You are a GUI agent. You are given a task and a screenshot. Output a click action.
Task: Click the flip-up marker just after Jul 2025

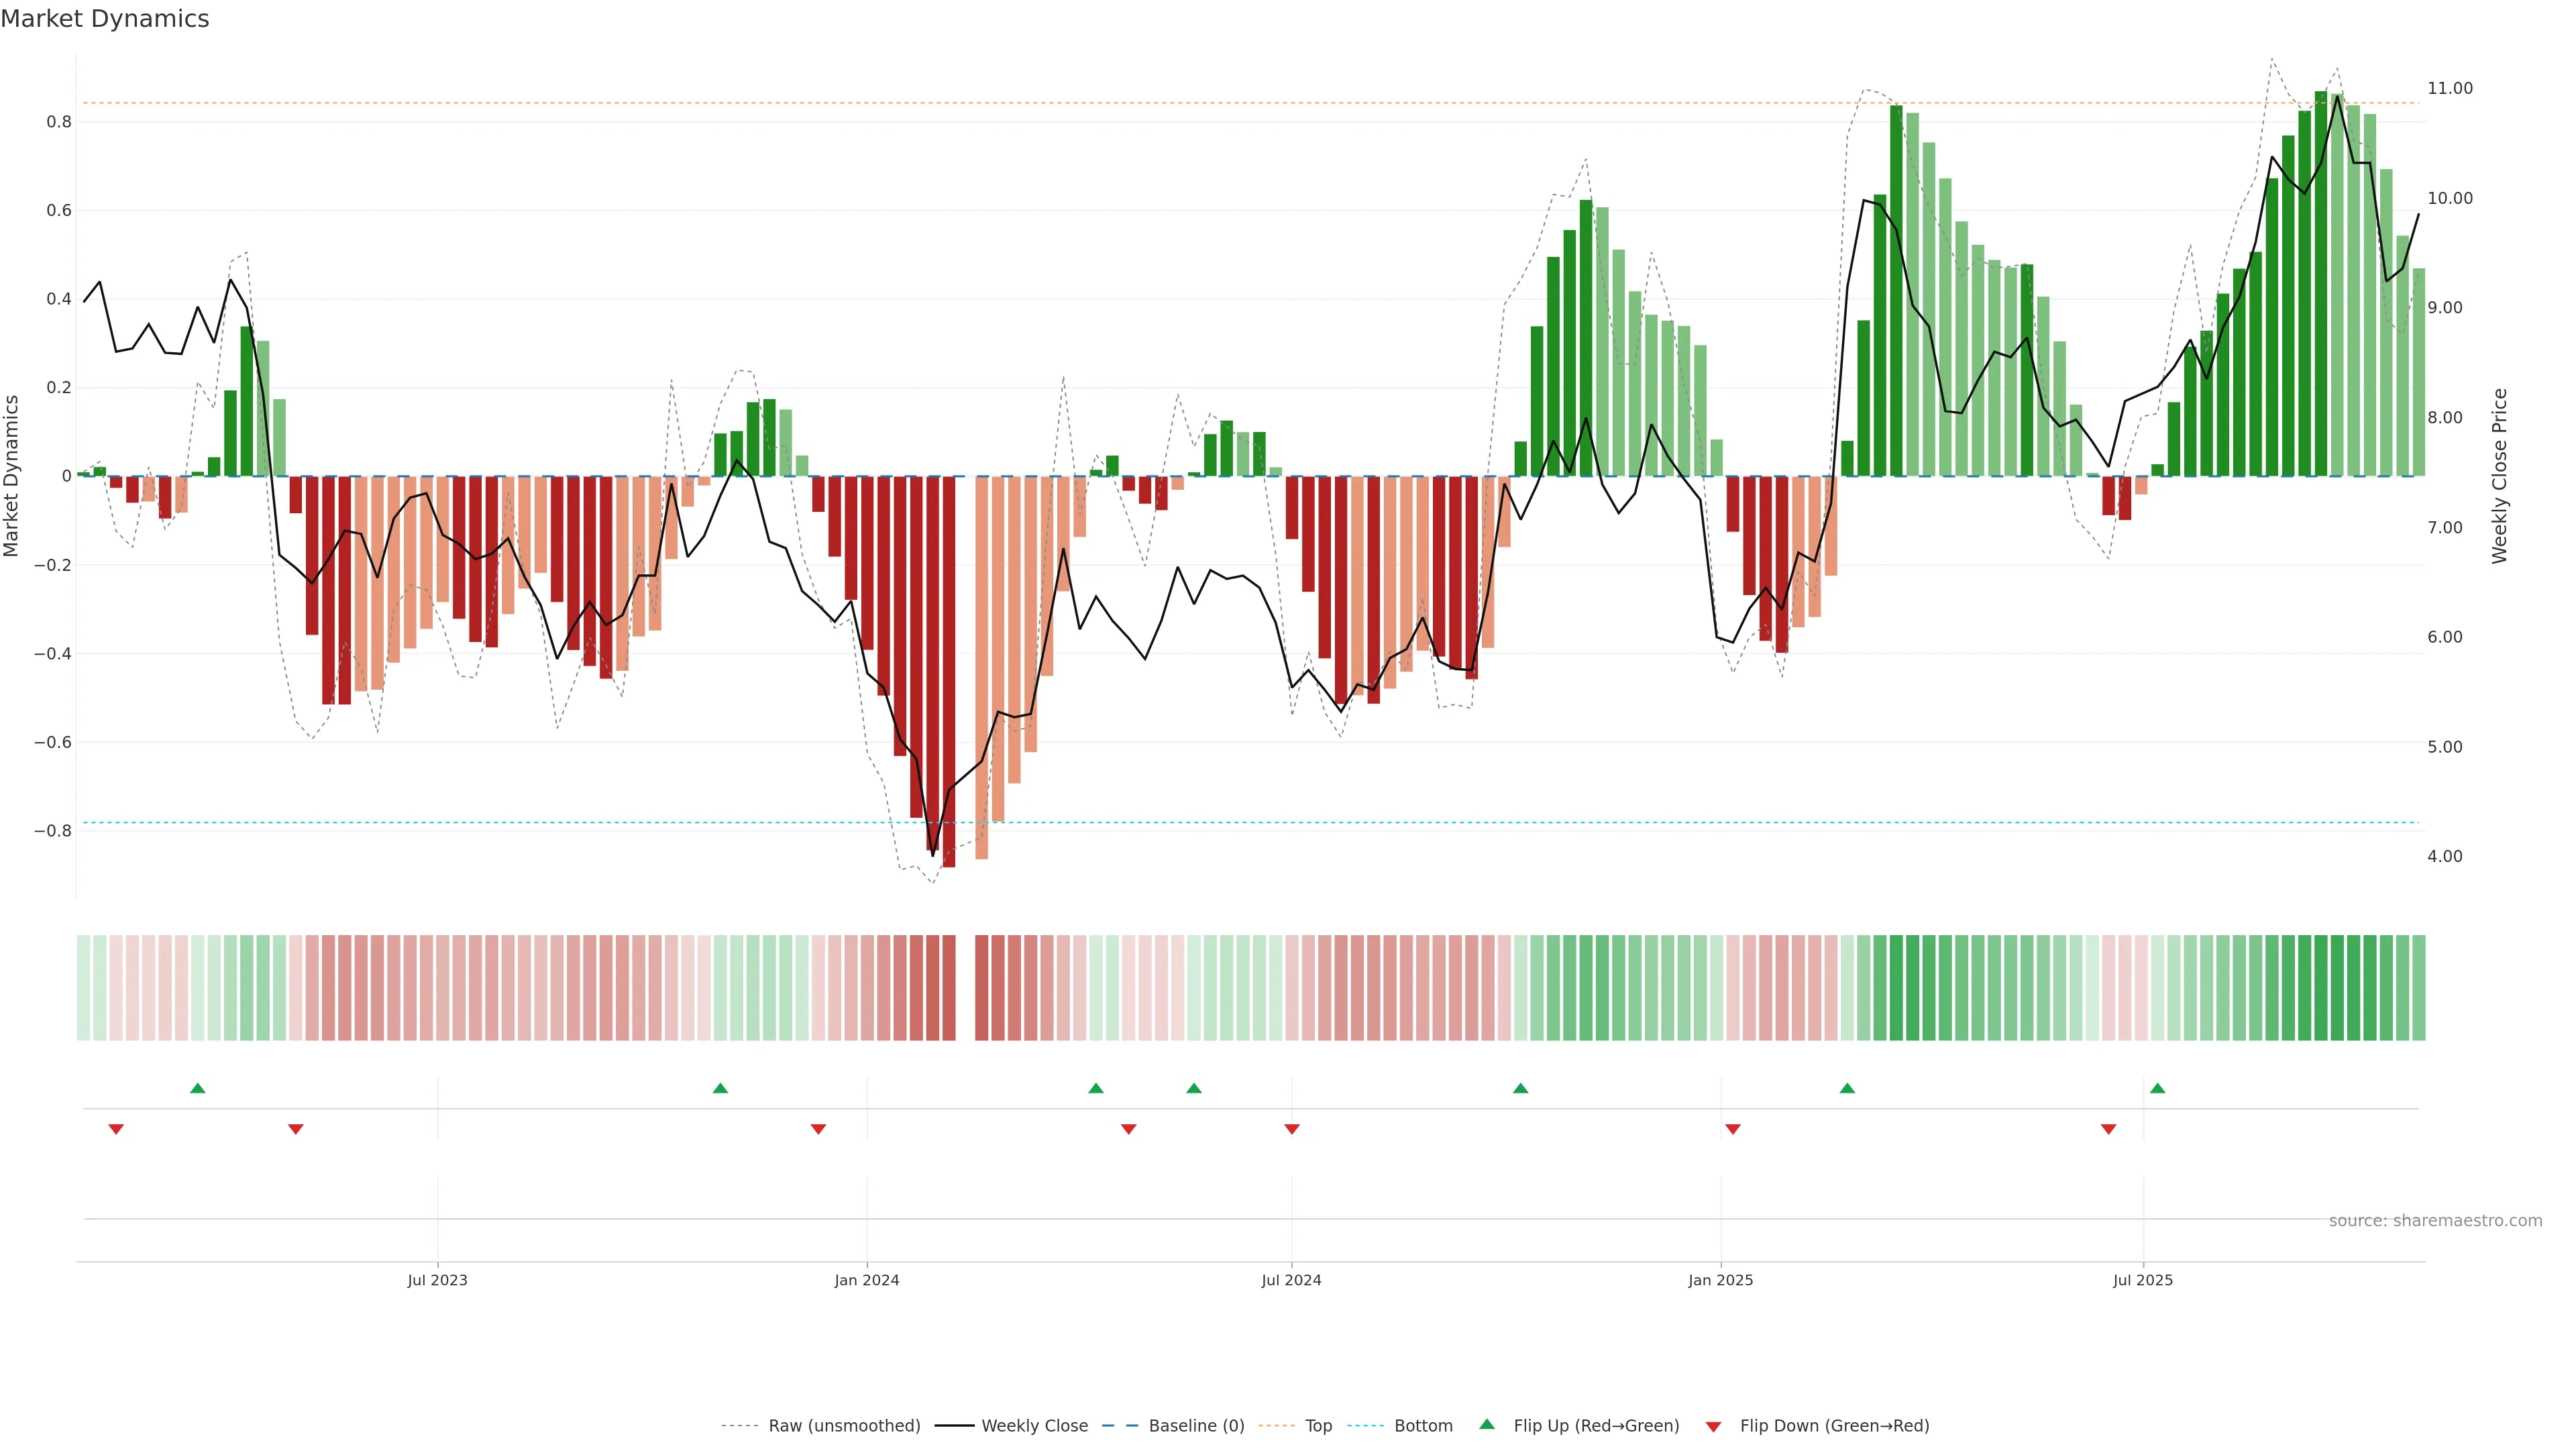[x=2157, y=1088]
